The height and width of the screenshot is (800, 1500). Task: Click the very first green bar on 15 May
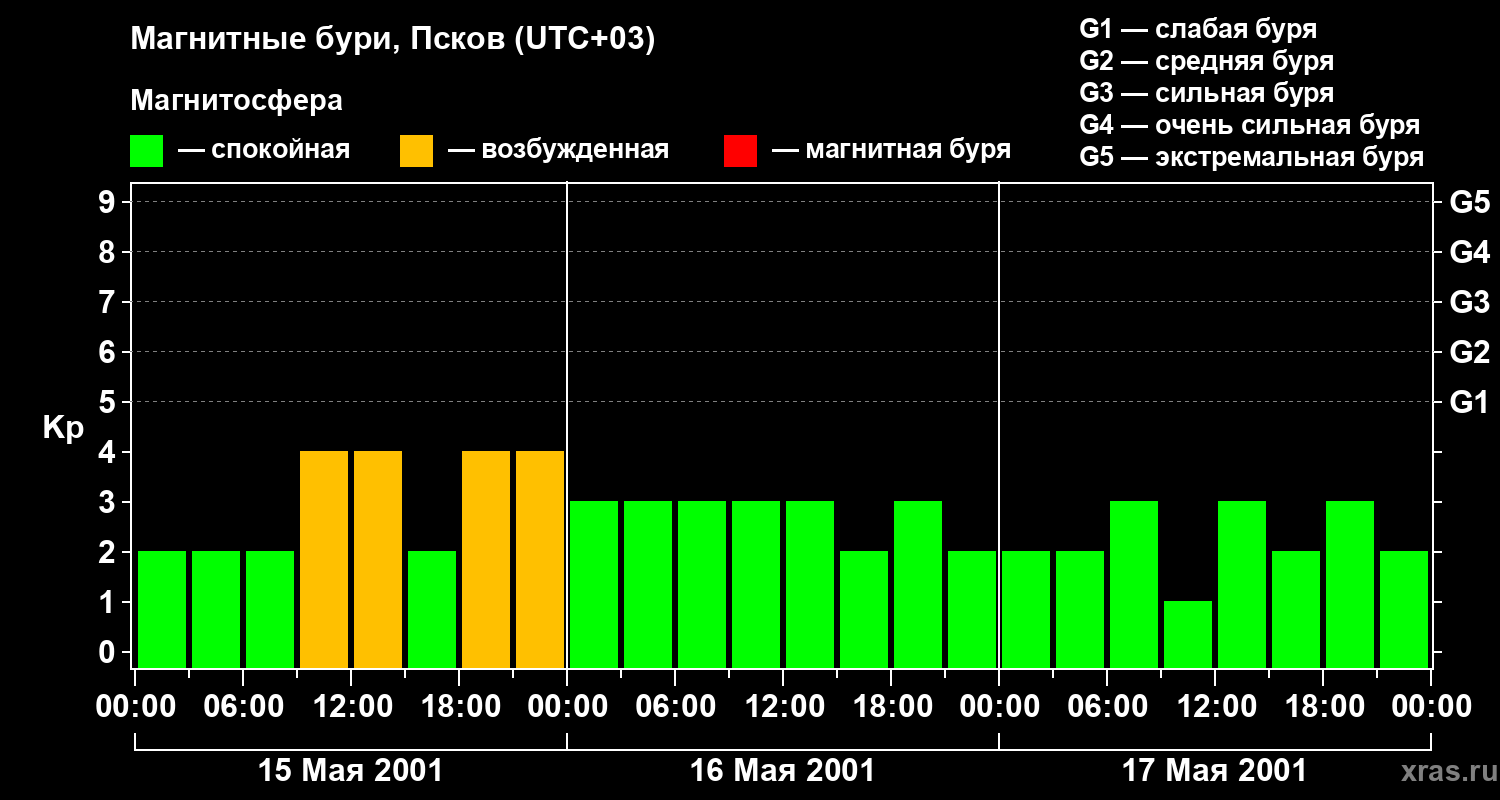pyautogui.click(x=162, y=609)
